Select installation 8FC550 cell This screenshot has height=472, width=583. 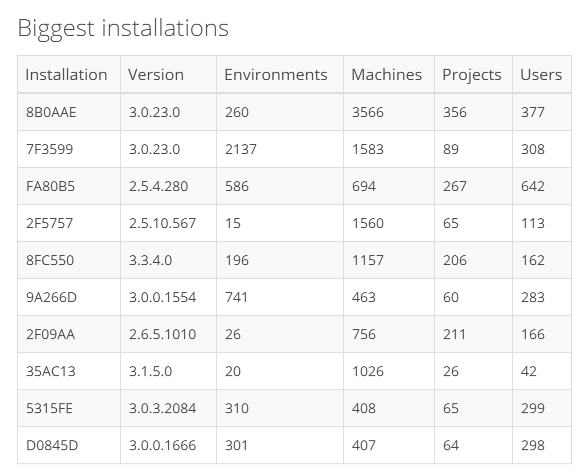(x=50, y=260)
